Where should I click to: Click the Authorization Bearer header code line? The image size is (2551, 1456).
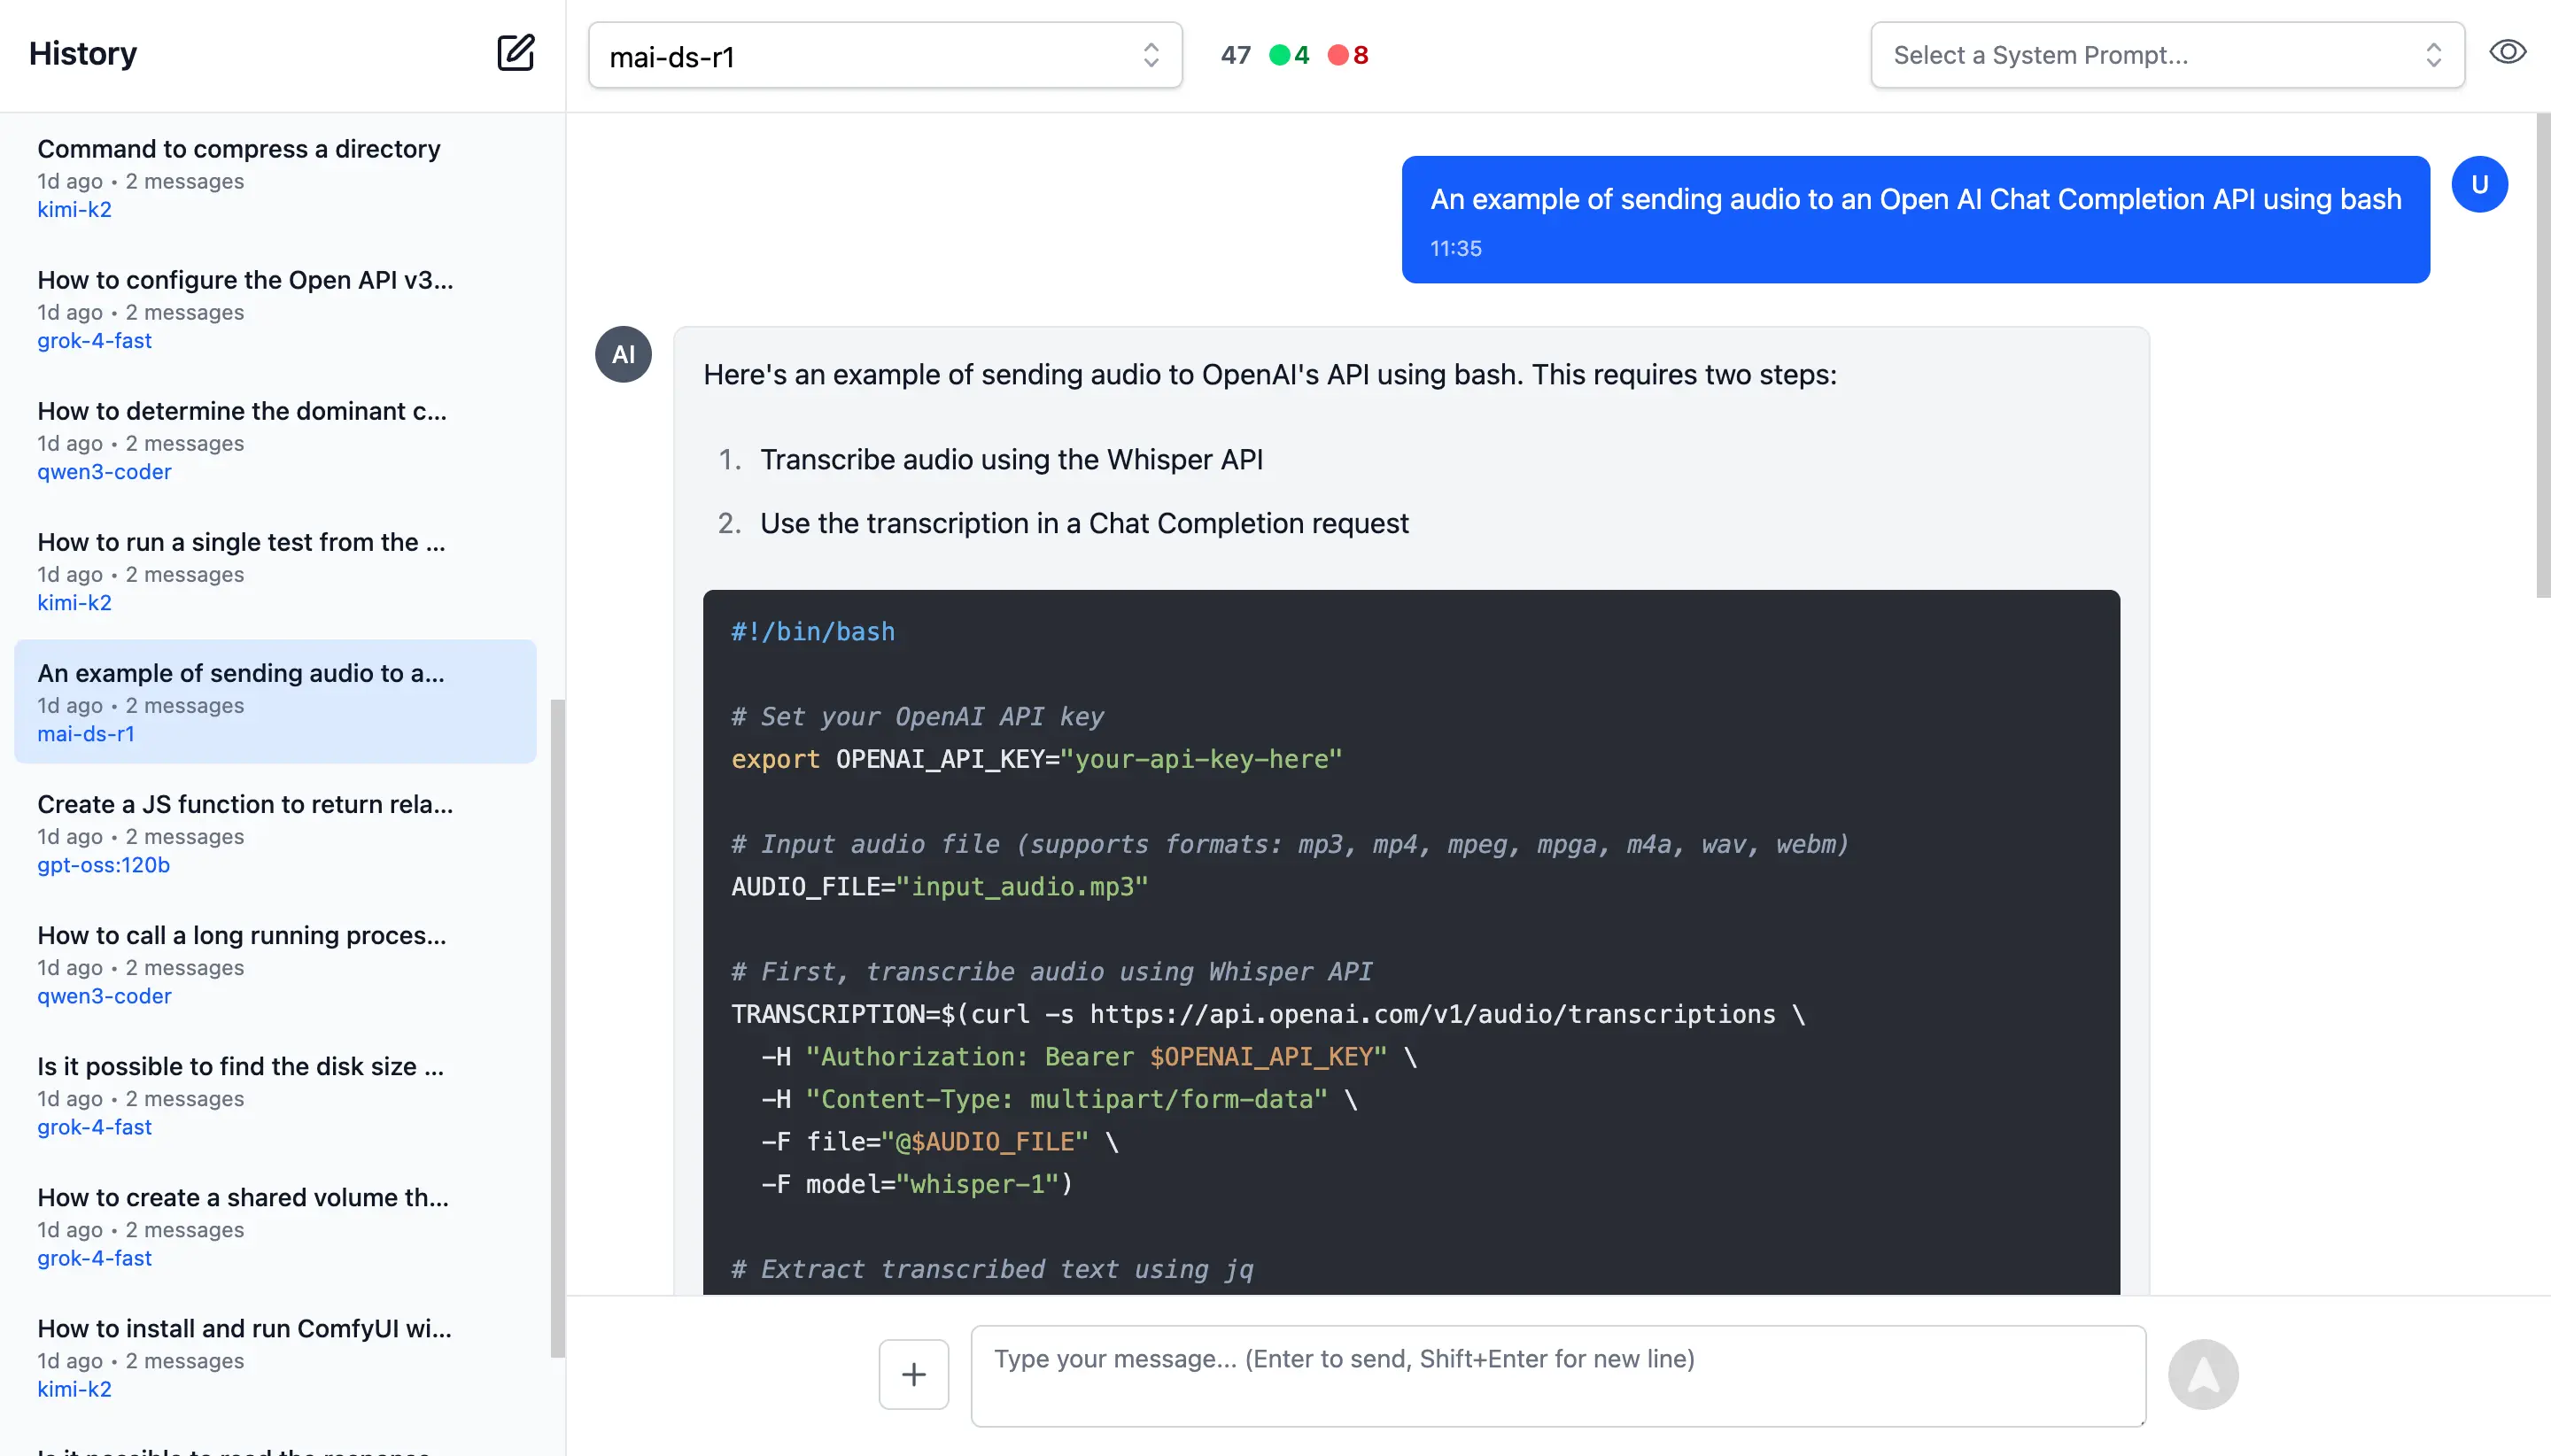click(x=1089, y=1057)
